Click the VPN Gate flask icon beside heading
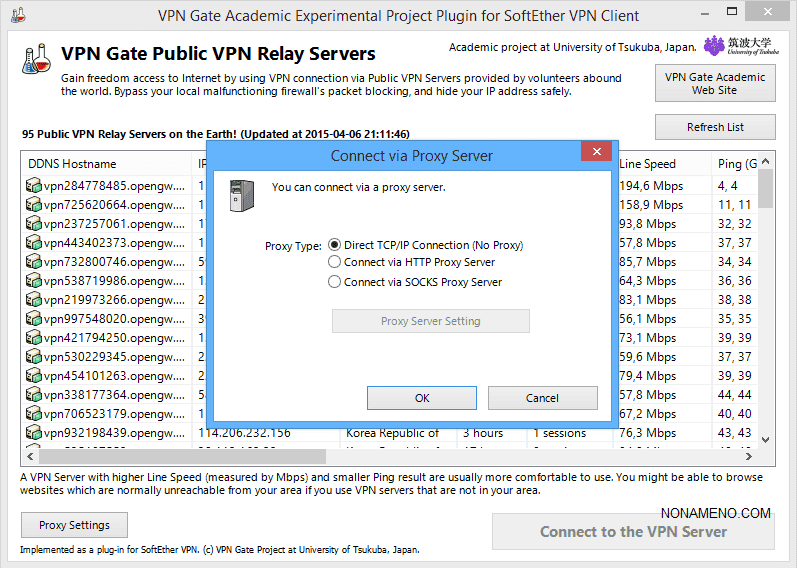This screenshot has height=568, width=797. [x=37, y=58]
